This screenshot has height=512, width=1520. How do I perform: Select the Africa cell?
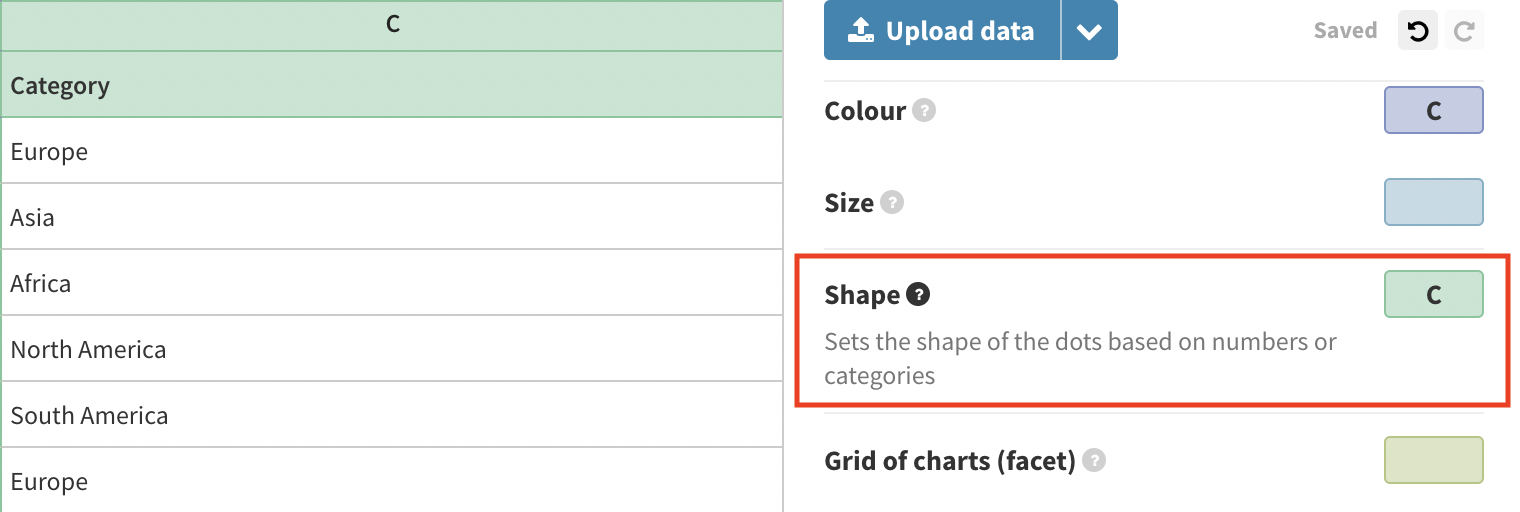(392, 283)
